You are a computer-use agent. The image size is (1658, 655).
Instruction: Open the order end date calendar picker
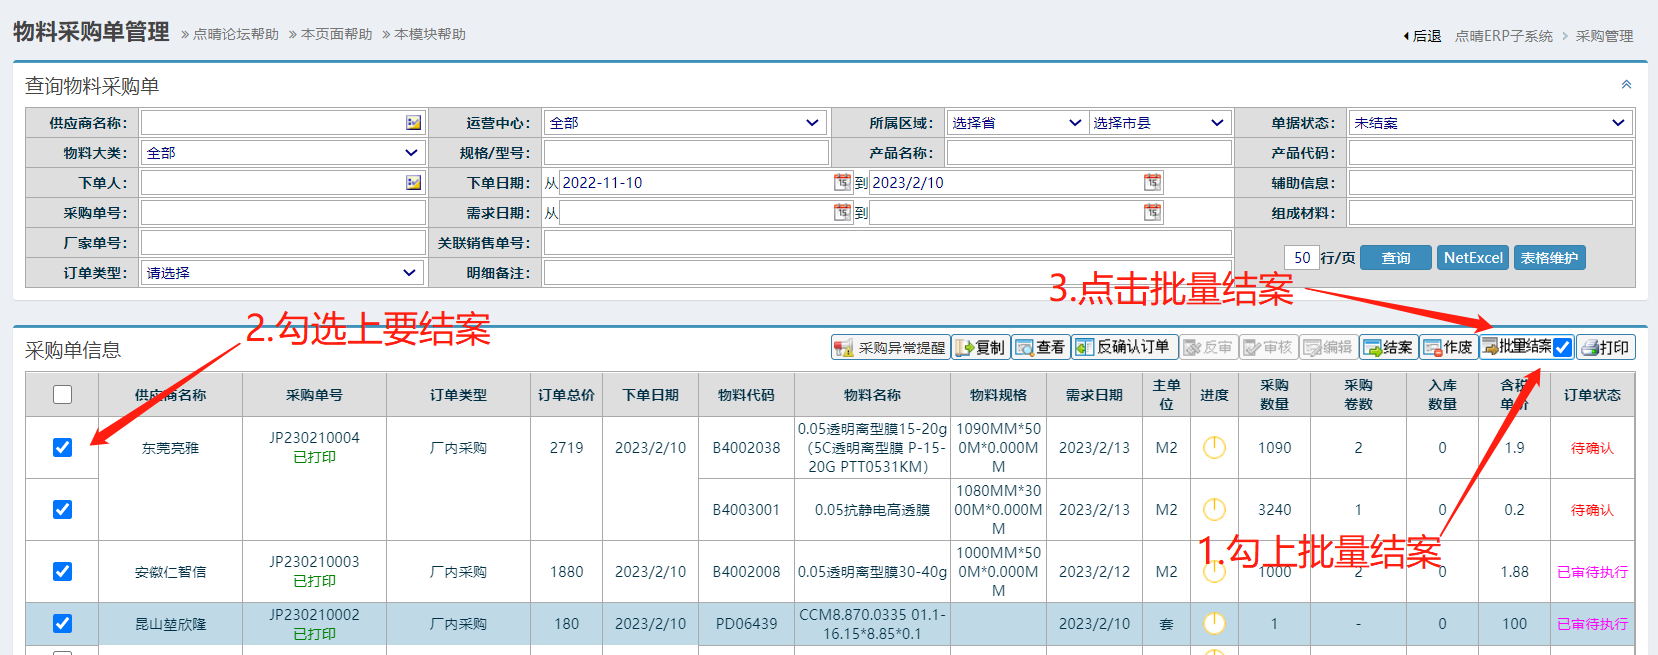click(x=1152, y=183)
